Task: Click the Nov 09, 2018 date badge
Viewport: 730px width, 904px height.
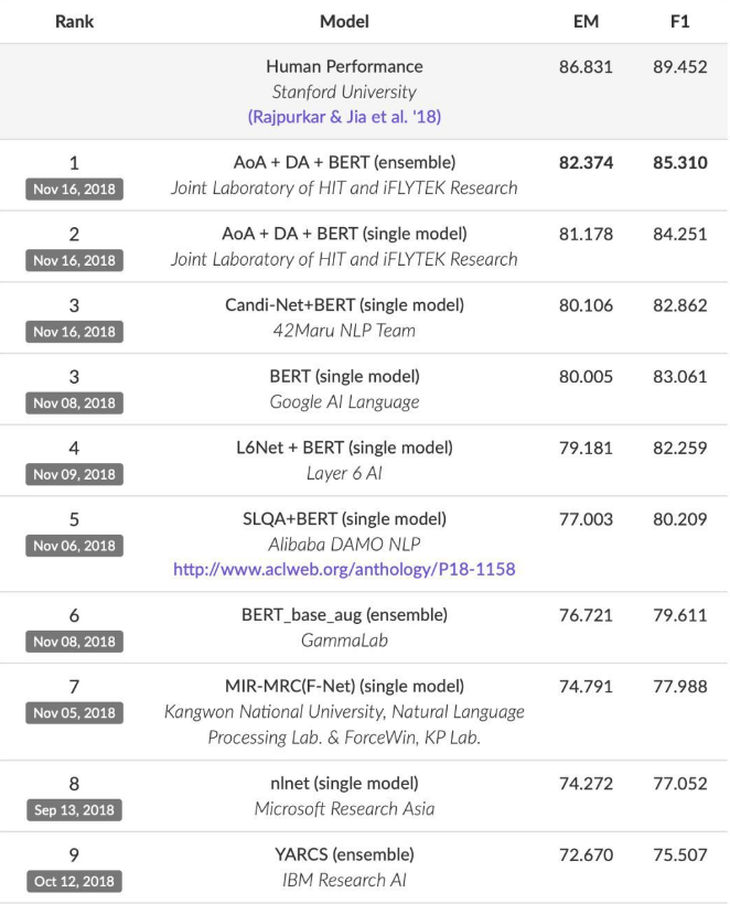Action: (x=74, y=474)
